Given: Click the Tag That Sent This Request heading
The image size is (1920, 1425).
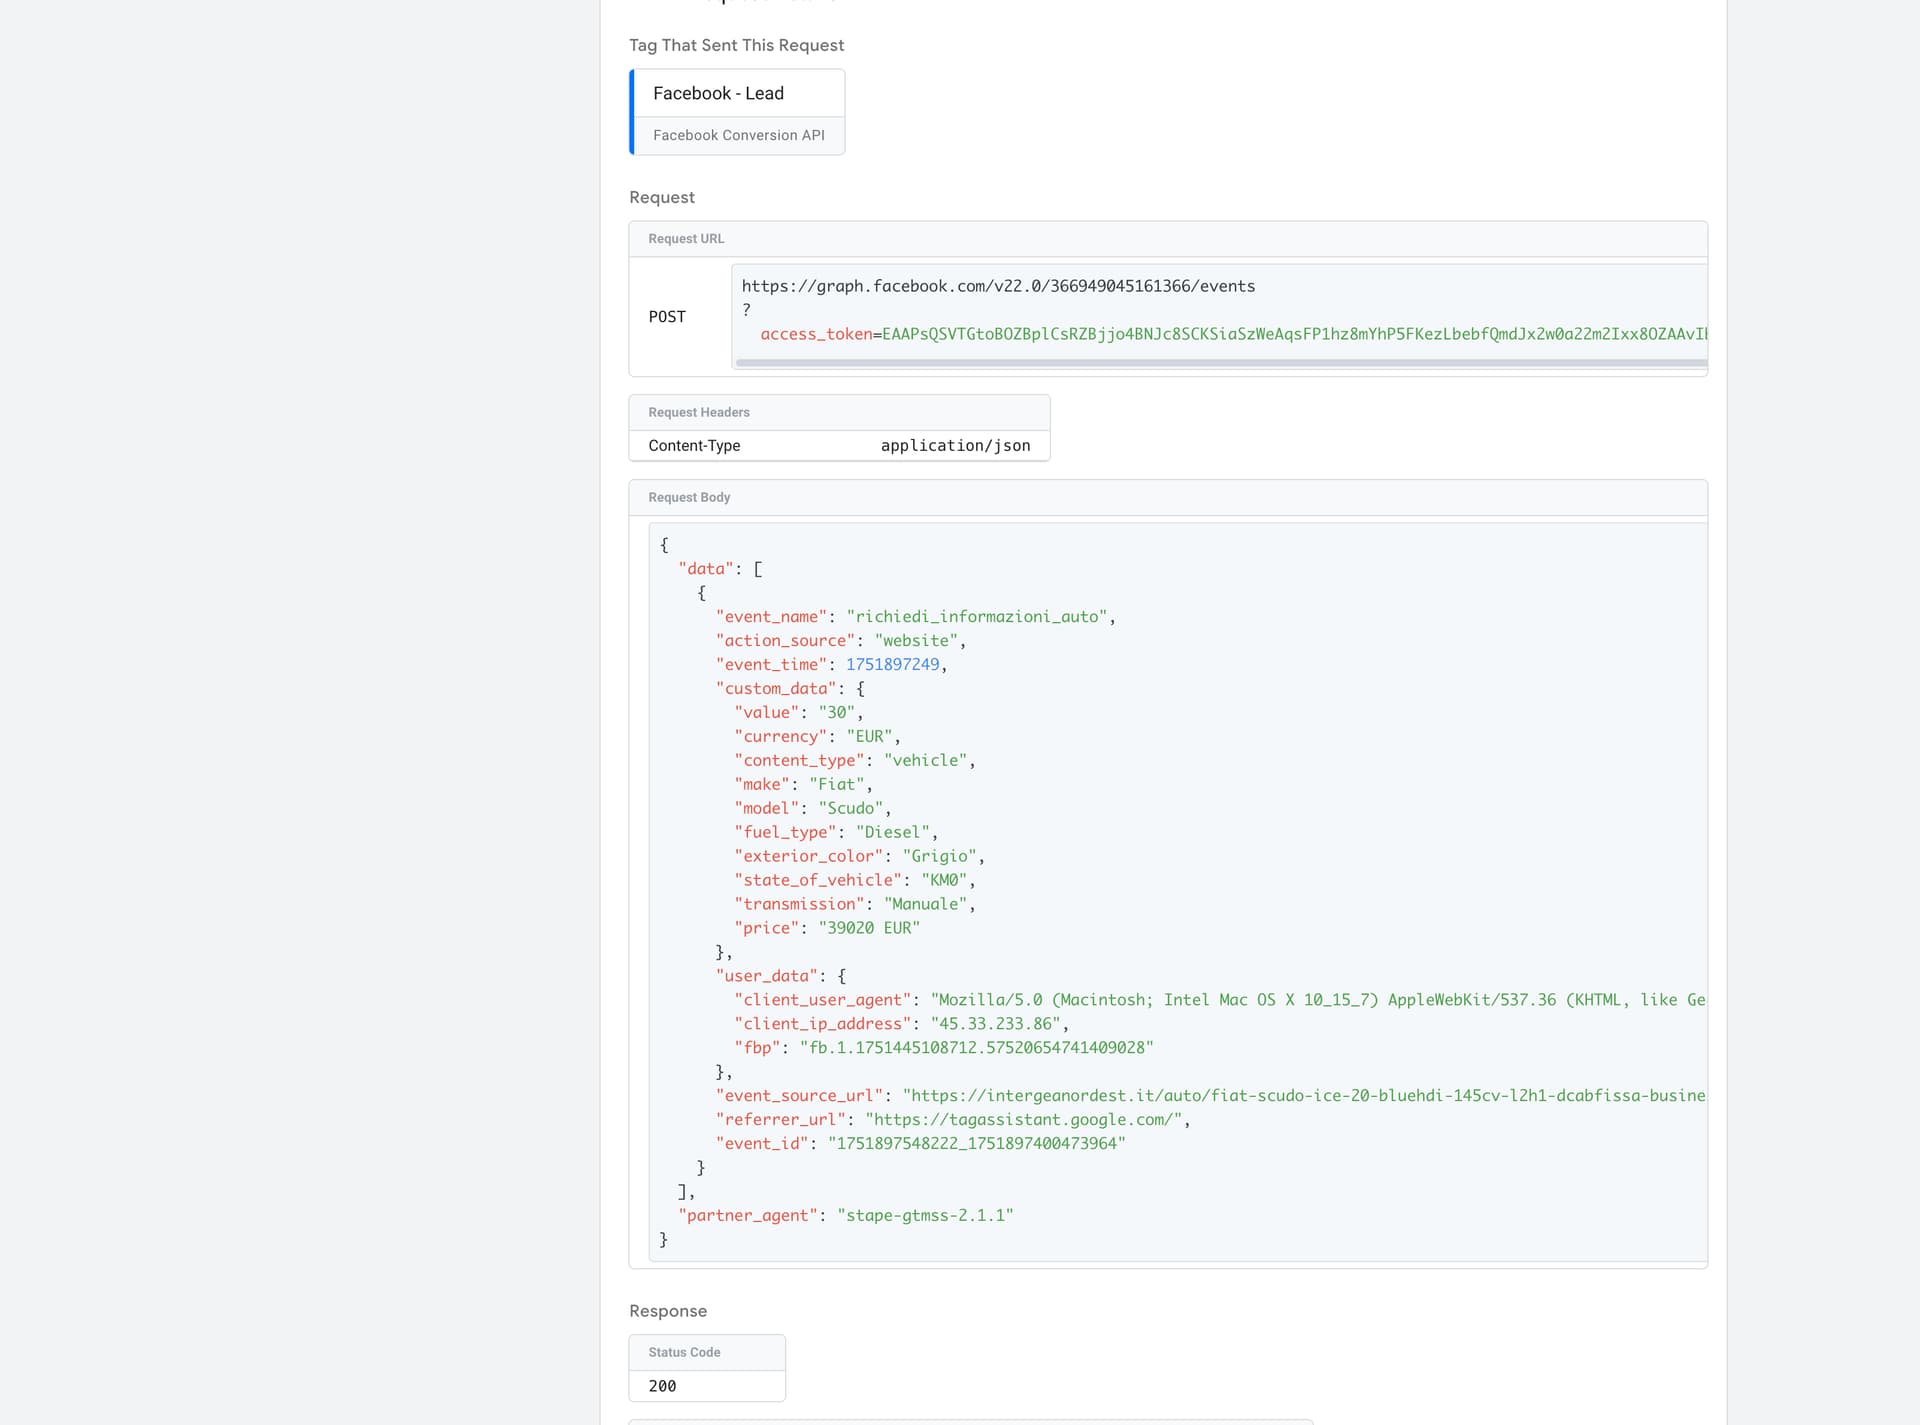Looking at the screenshot, I should [736, 46].
